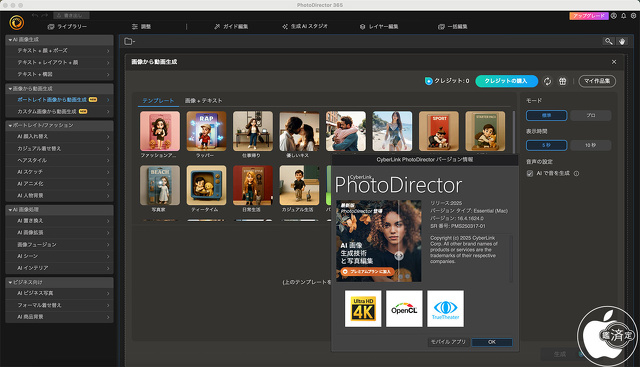Open the account profile icon

(x=614, y=16)
